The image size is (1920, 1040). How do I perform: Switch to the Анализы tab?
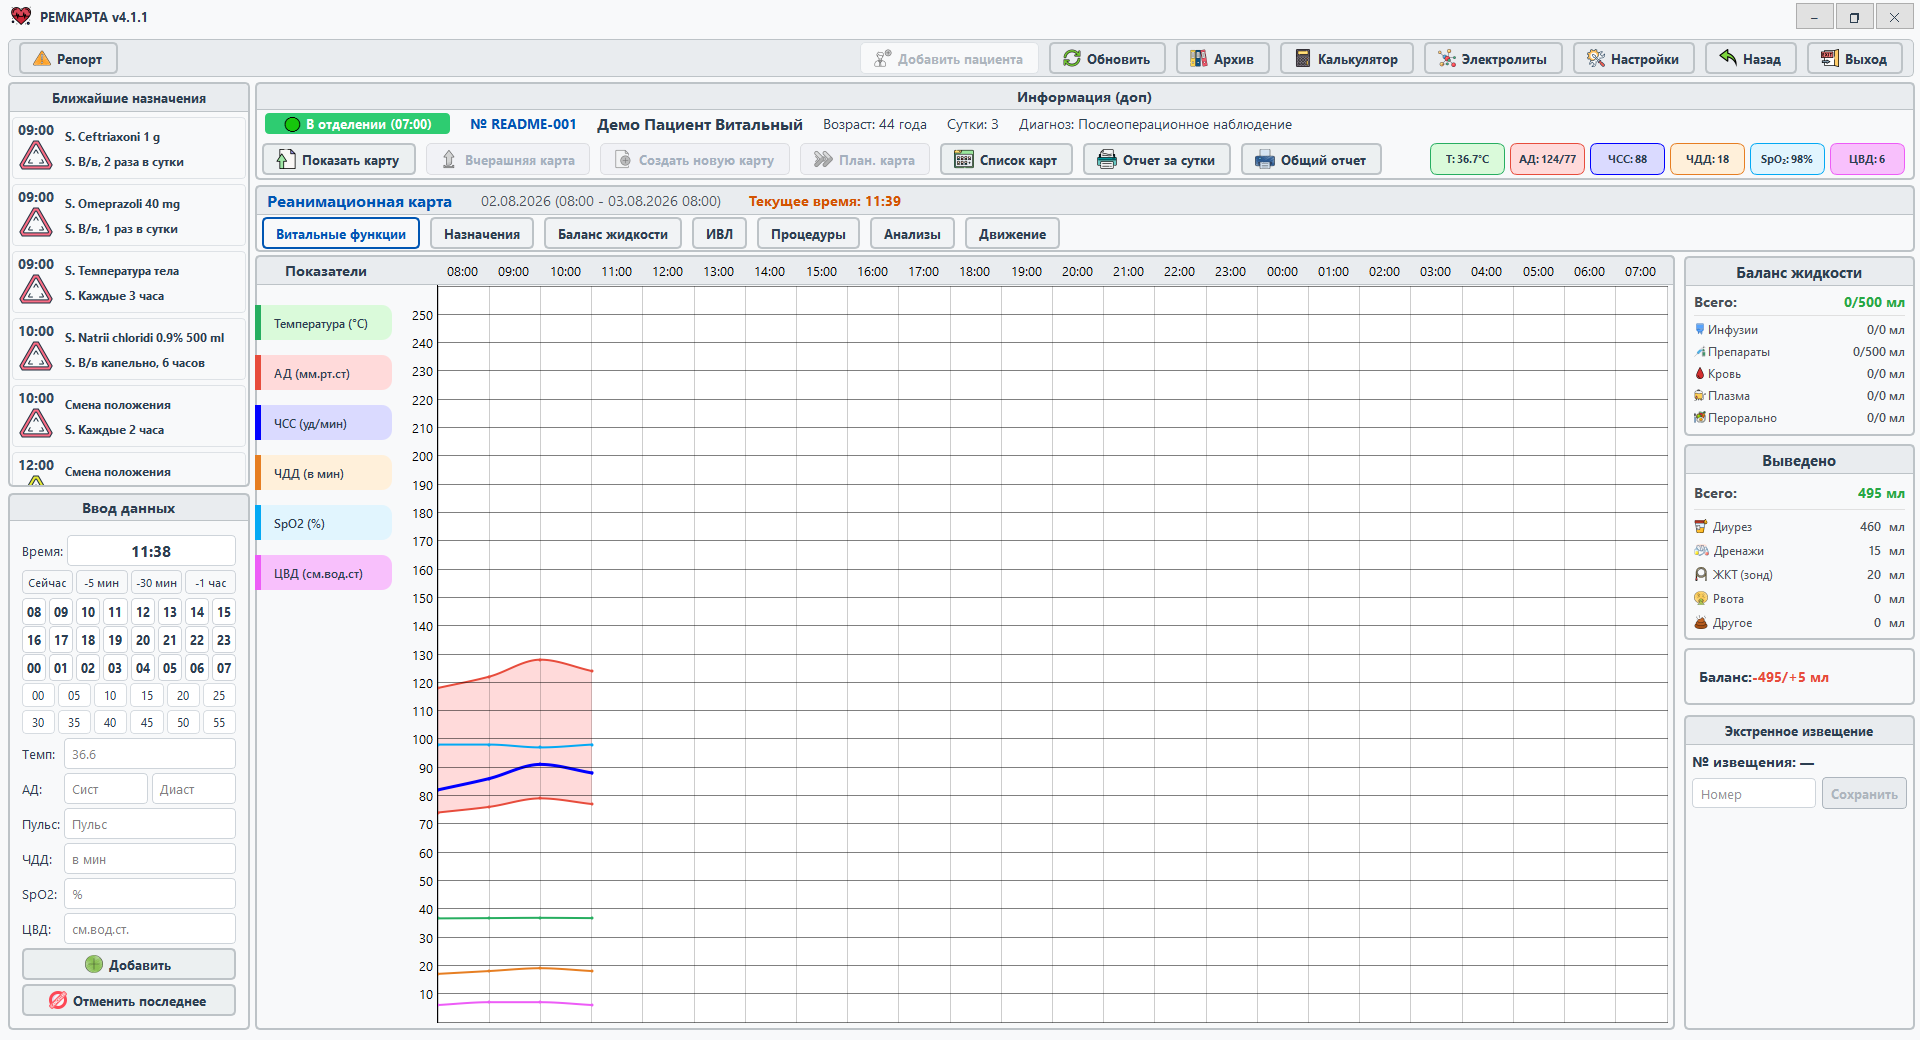coord(912,234)
